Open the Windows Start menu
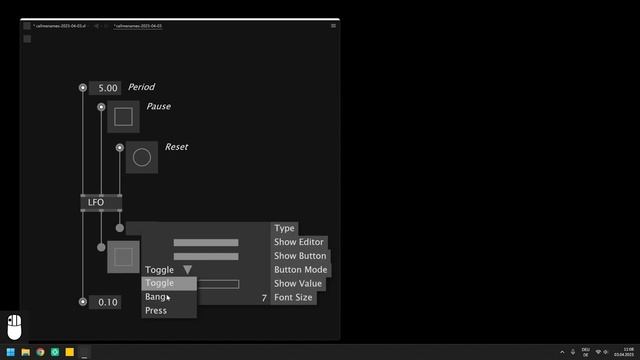 click(x=11, y=352)
